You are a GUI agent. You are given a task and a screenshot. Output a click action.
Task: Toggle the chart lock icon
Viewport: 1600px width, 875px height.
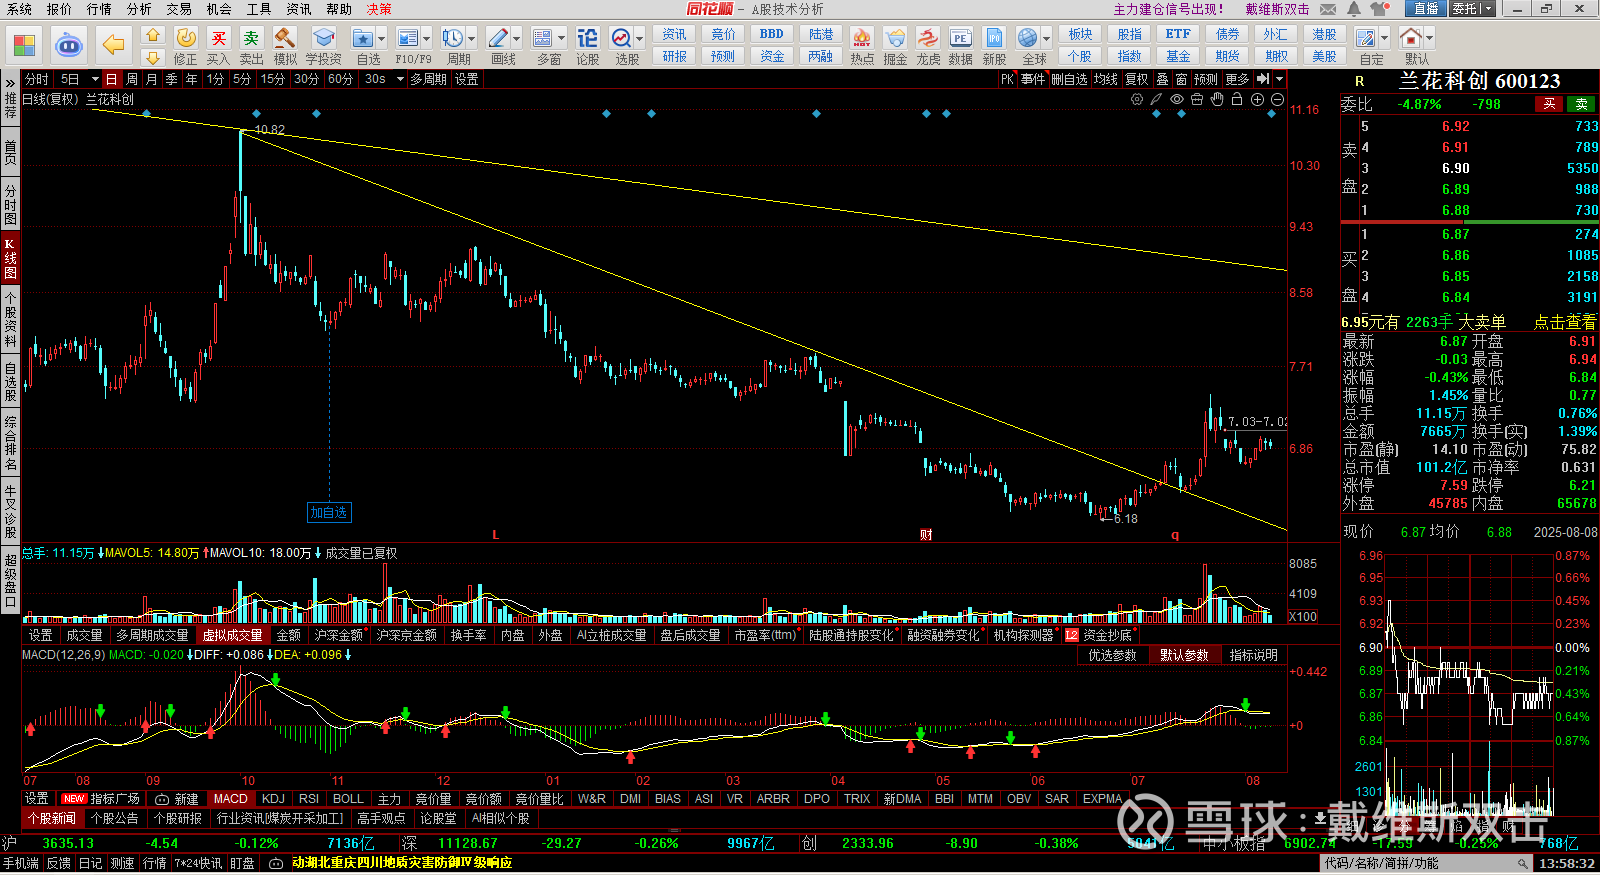point(1237,100)
